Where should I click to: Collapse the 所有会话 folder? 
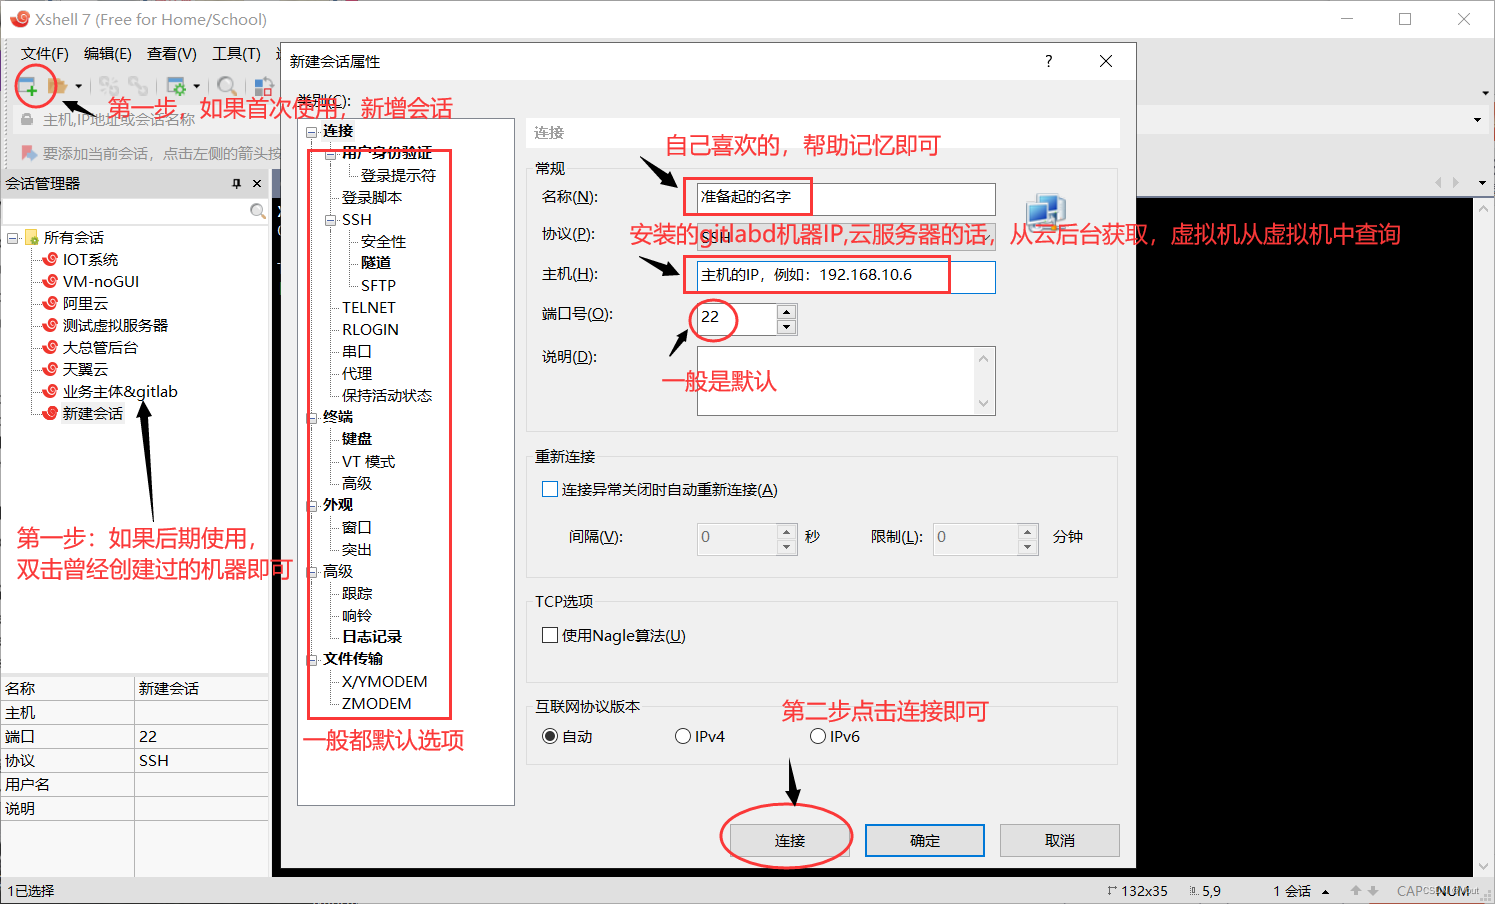(x=12, y=238)
